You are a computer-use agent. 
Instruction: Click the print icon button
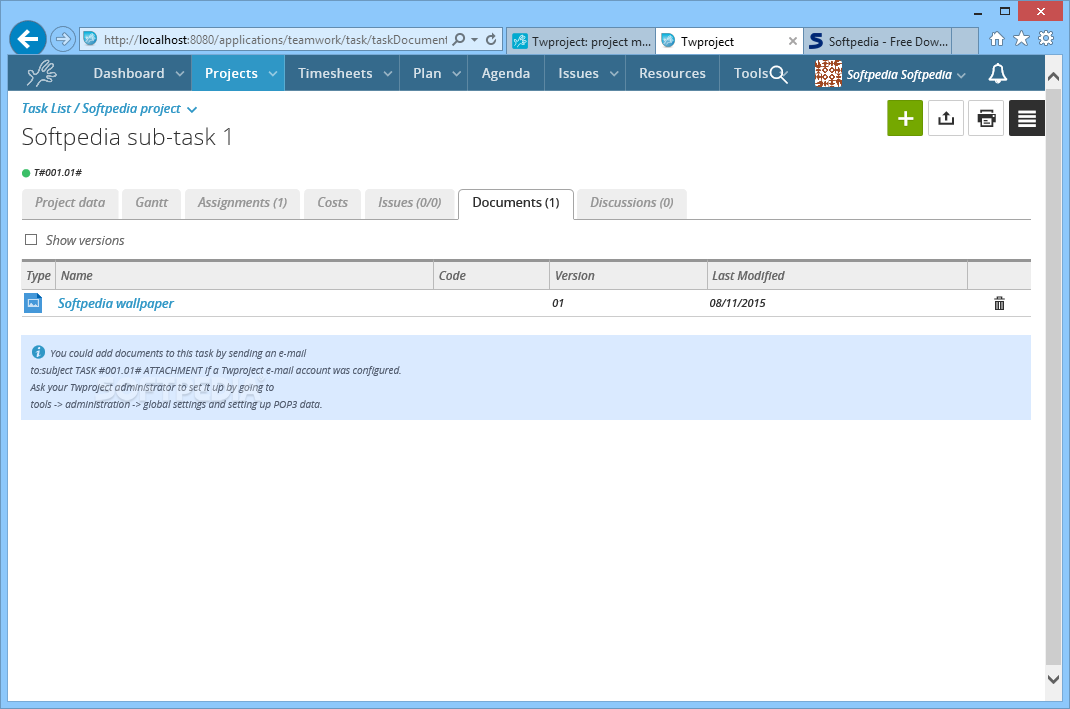click(x=986, y=118)
